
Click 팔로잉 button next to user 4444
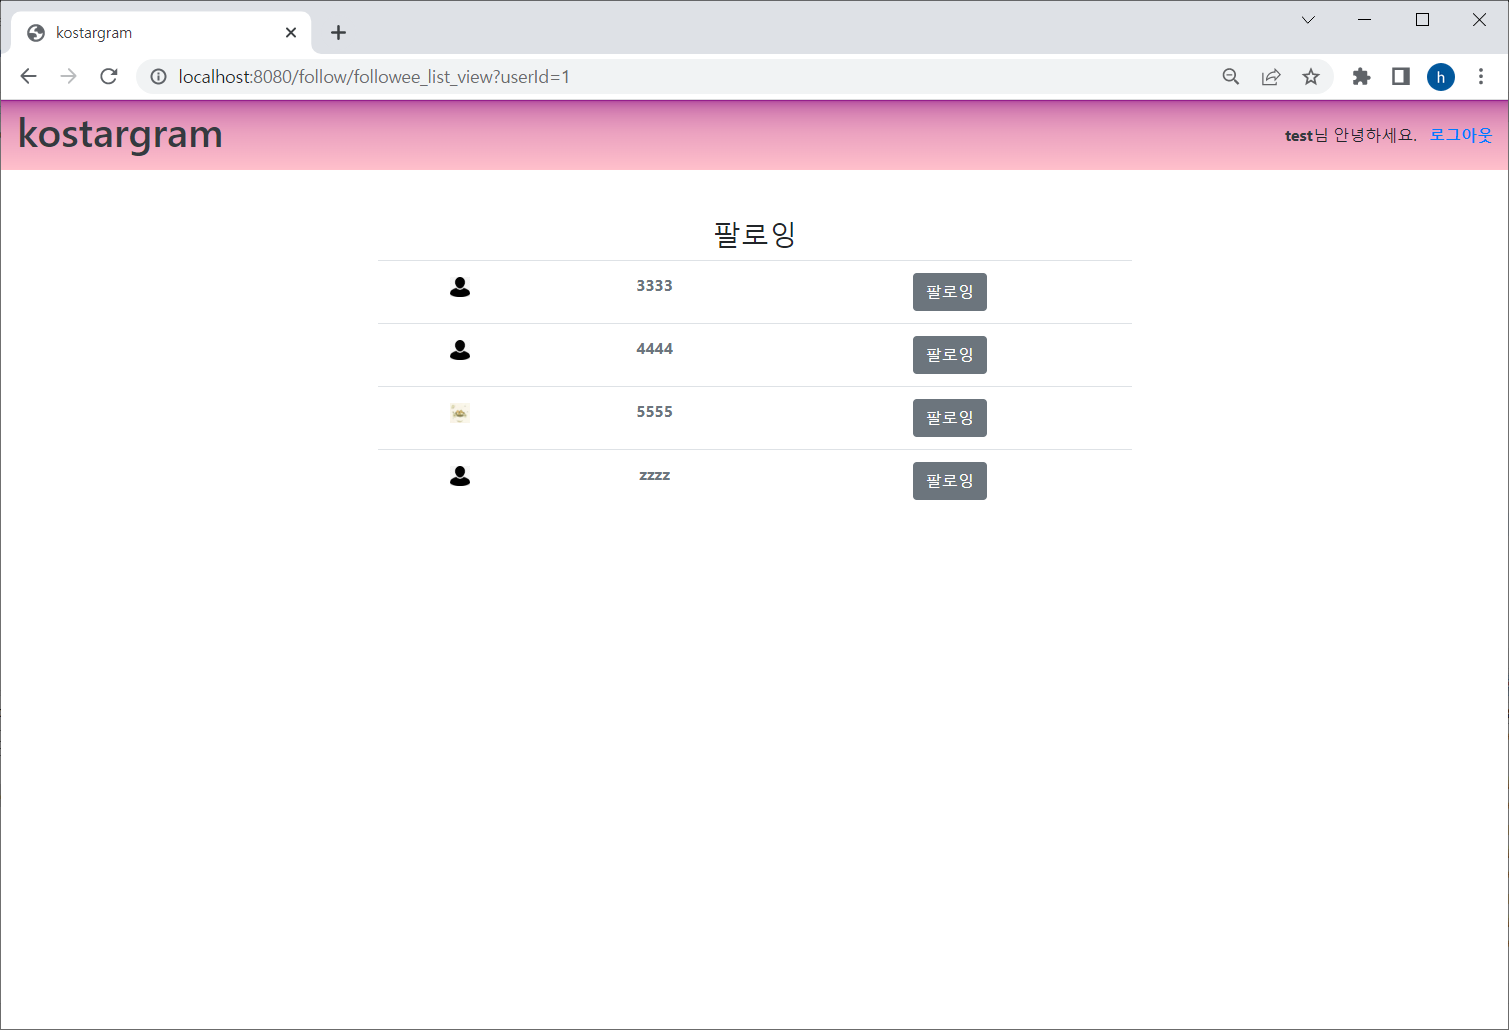[x=948, y=354]
